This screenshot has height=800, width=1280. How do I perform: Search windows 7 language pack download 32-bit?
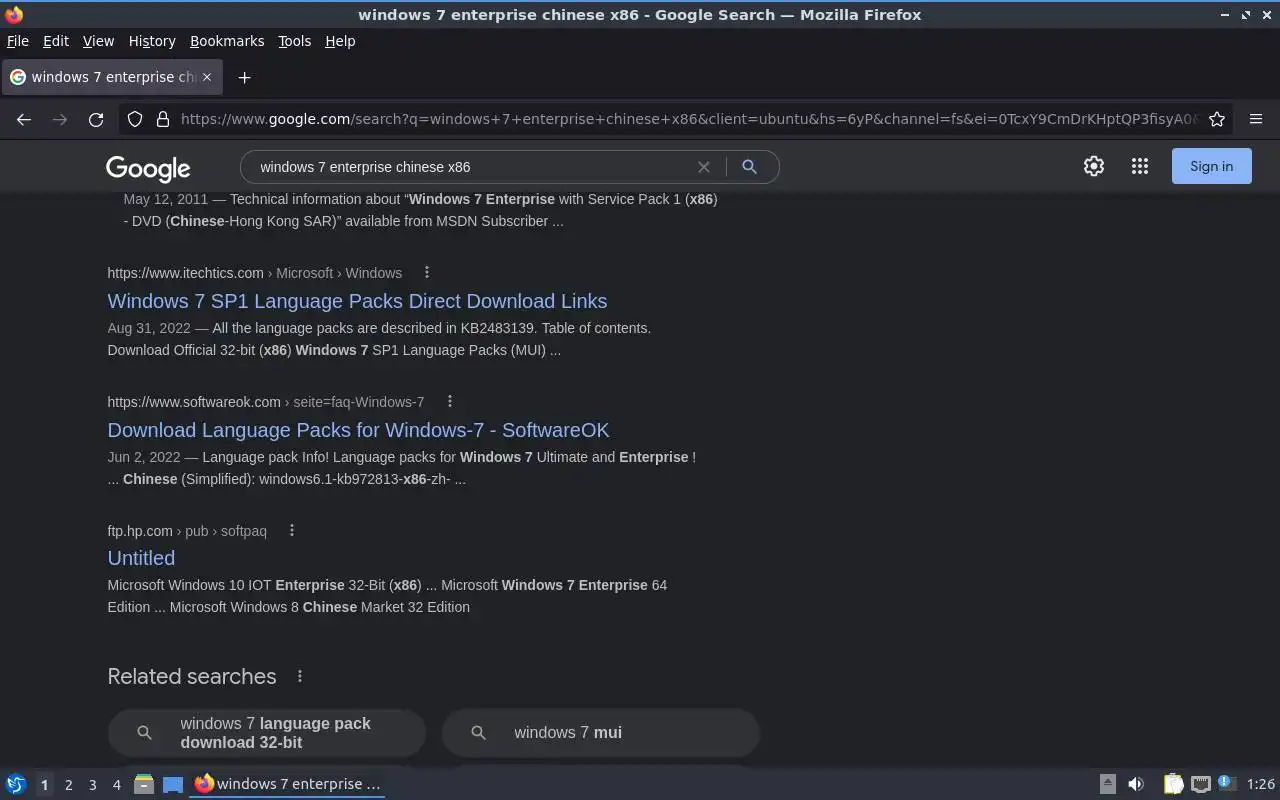(267, 733)
